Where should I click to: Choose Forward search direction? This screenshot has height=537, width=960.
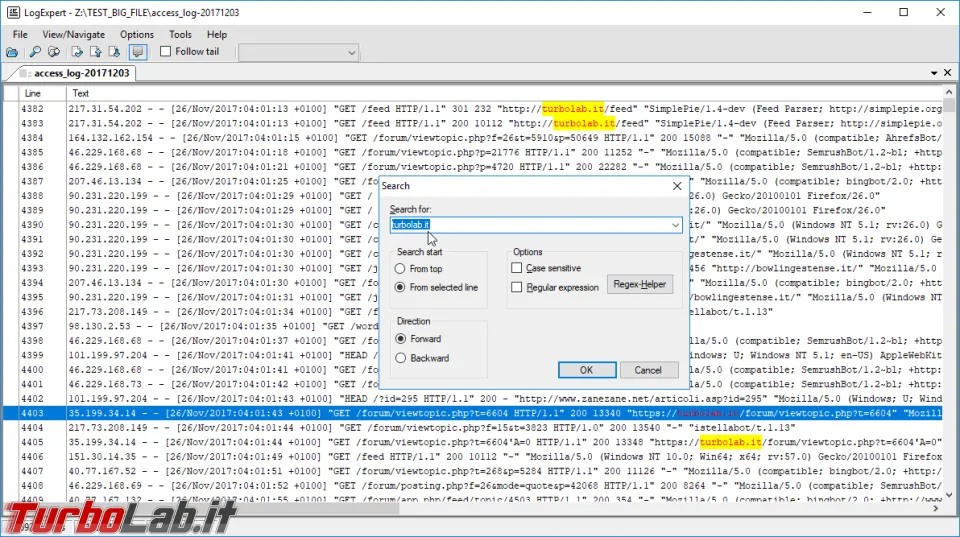coord(400,339)
